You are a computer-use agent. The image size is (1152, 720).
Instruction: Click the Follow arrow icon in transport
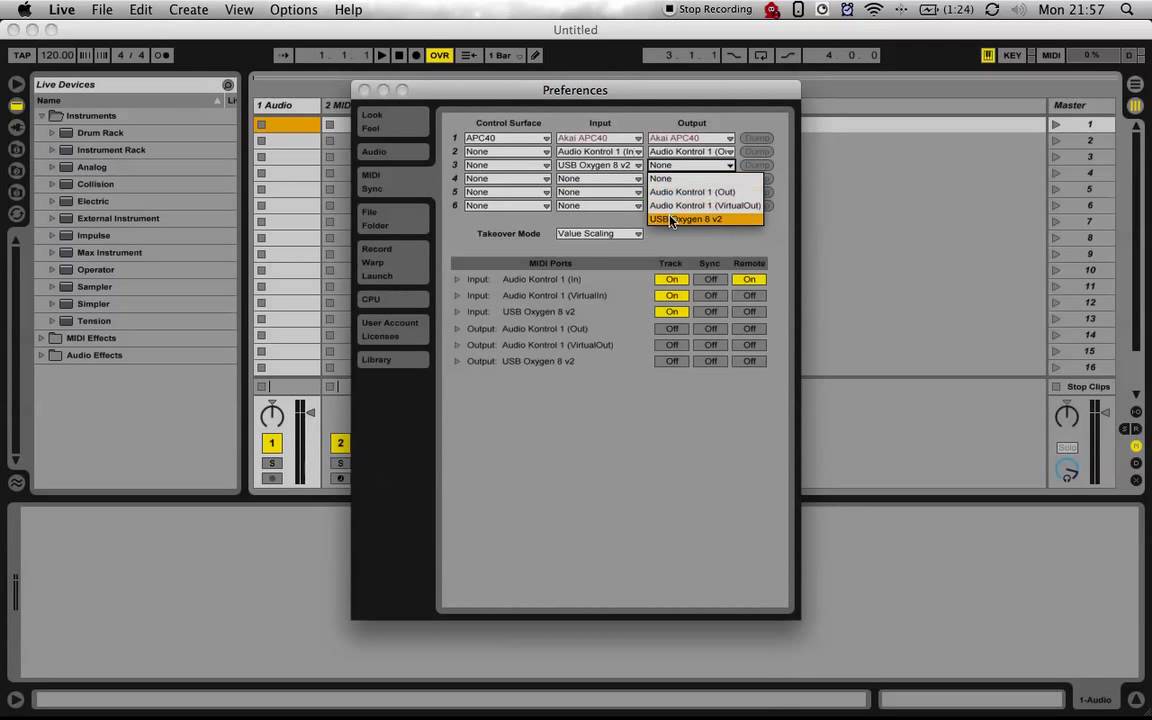point(284,55)
